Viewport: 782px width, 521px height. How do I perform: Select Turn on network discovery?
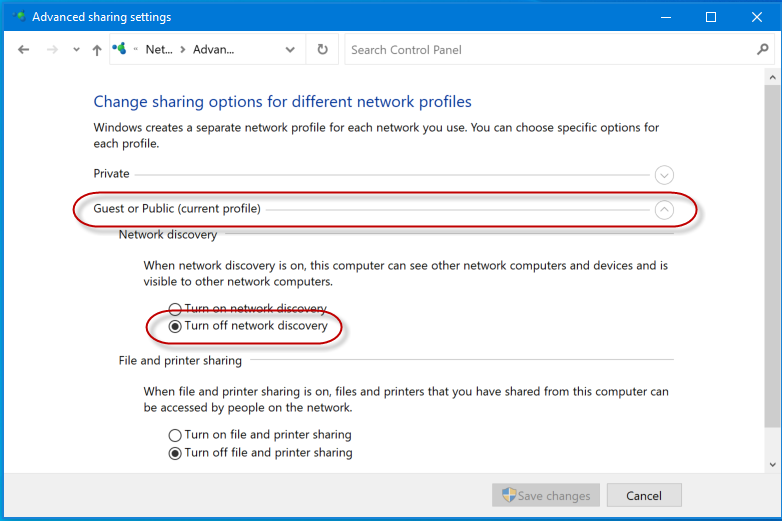176,309
